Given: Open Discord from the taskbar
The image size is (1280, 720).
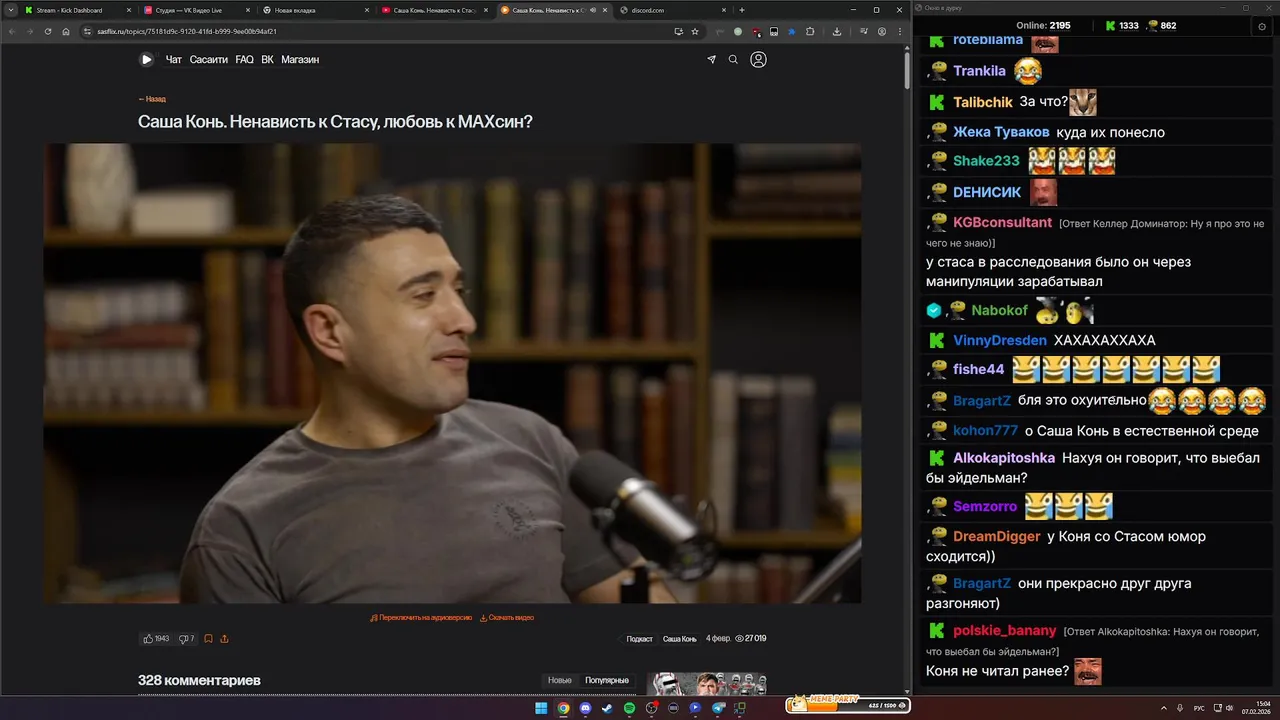Looking at the screenshot, I should 585,708.
